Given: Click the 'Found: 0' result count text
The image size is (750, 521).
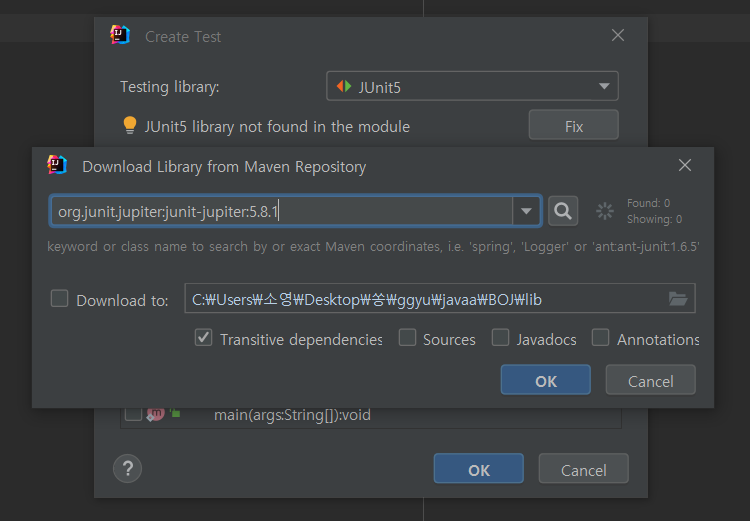Looking at the screenshot, I should coord(648,203).
